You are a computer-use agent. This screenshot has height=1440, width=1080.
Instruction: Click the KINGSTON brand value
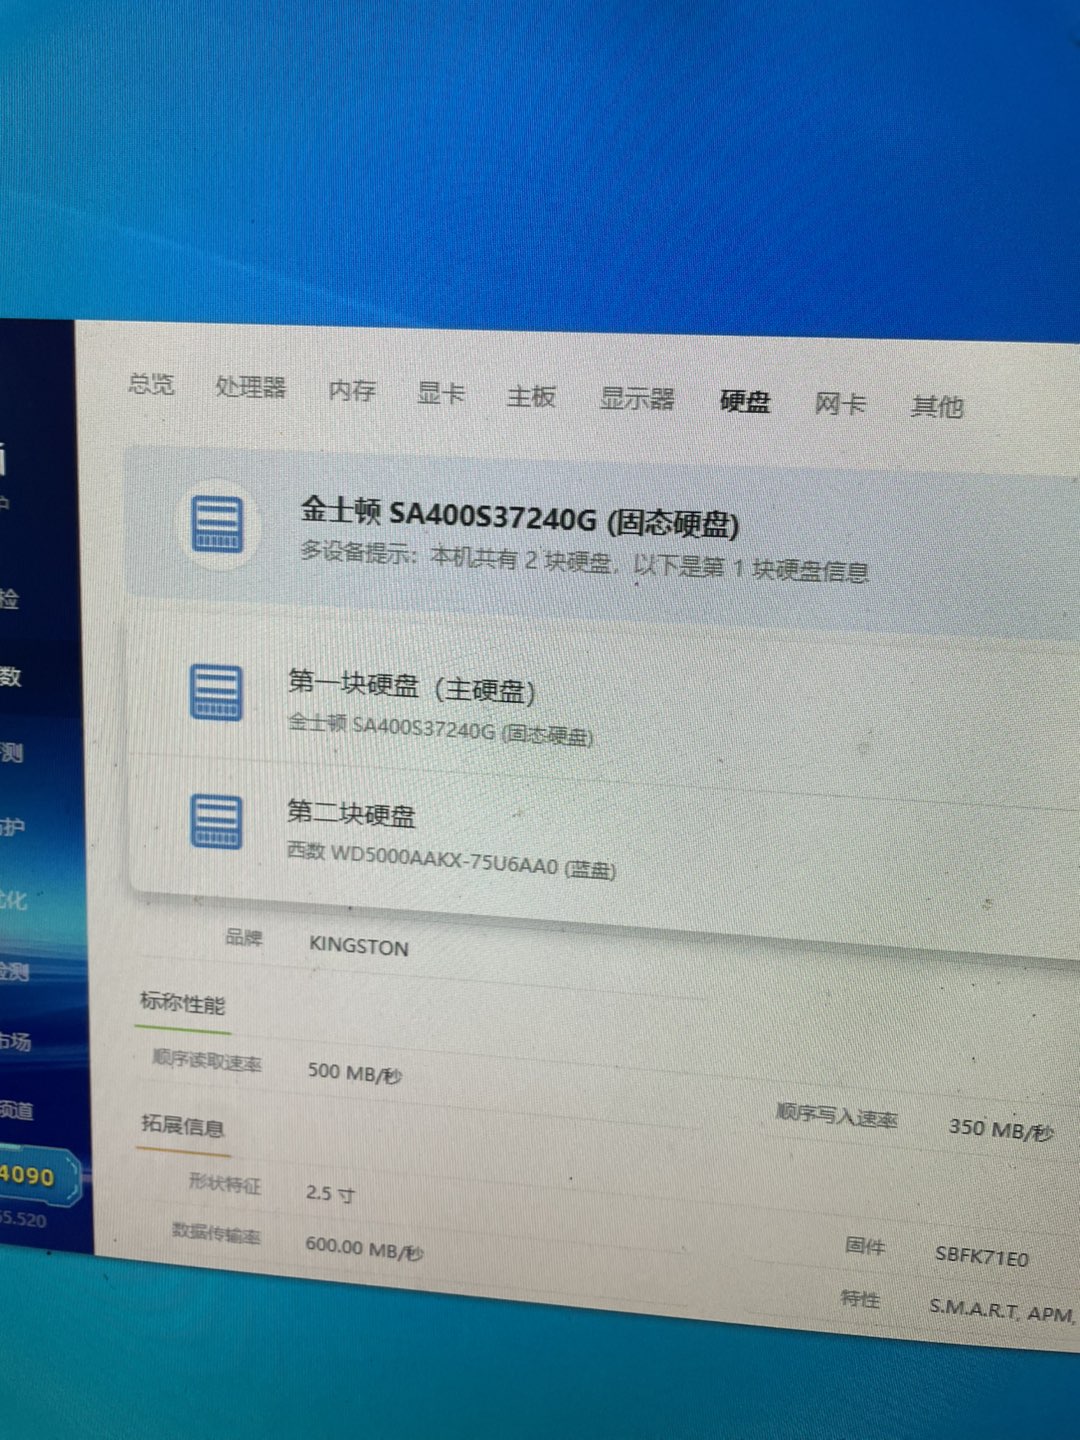click(359, 946)
